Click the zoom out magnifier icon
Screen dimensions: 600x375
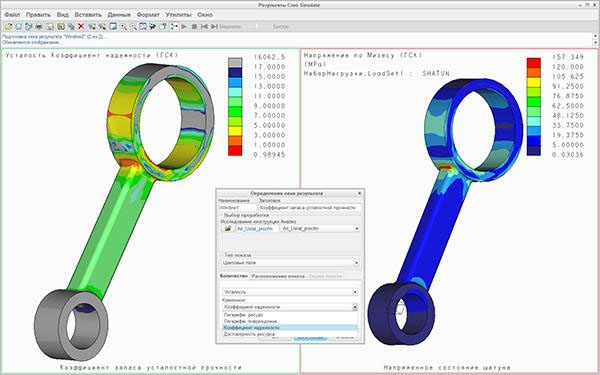click(x=133, y=26)
